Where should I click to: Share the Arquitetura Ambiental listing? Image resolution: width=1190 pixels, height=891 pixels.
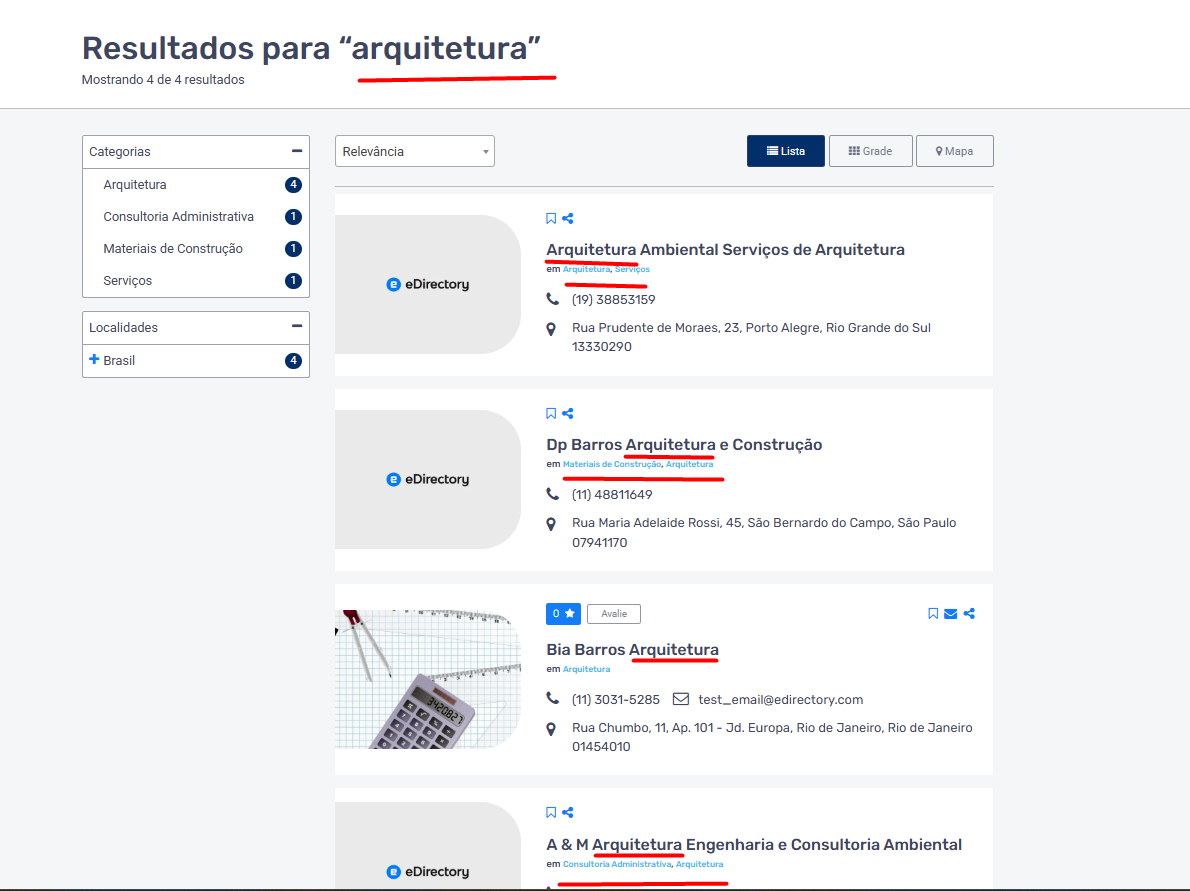[568, 219]
